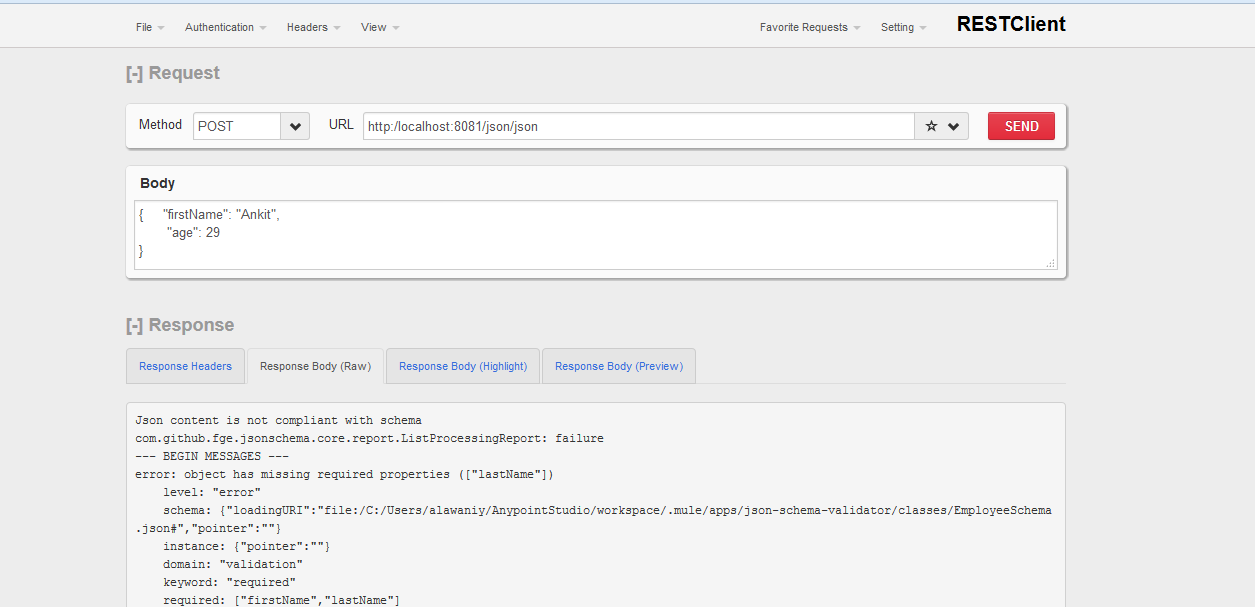Click the Body textarea resize handle

pos(1051,263)
